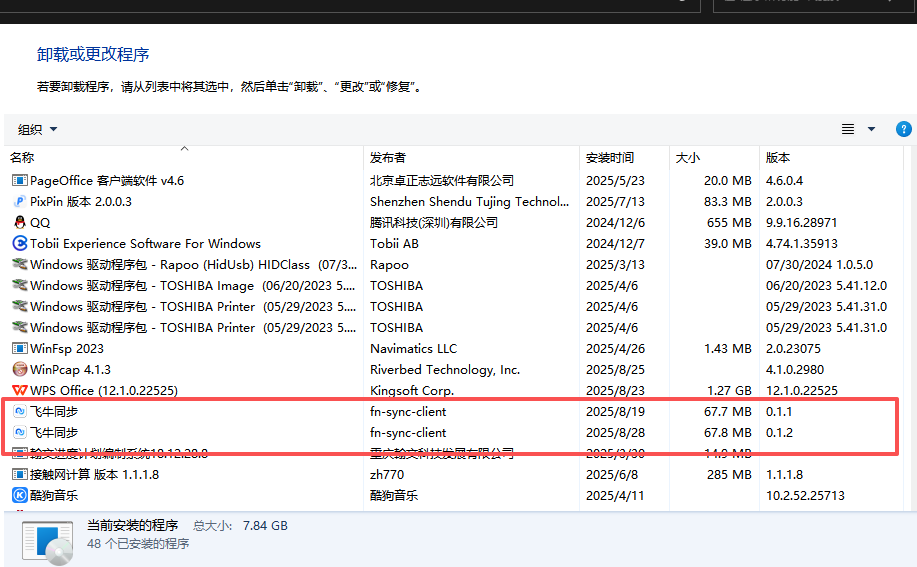The image size is (917, 567).
Task: Select the QQ program name
Action: (40, 223)
